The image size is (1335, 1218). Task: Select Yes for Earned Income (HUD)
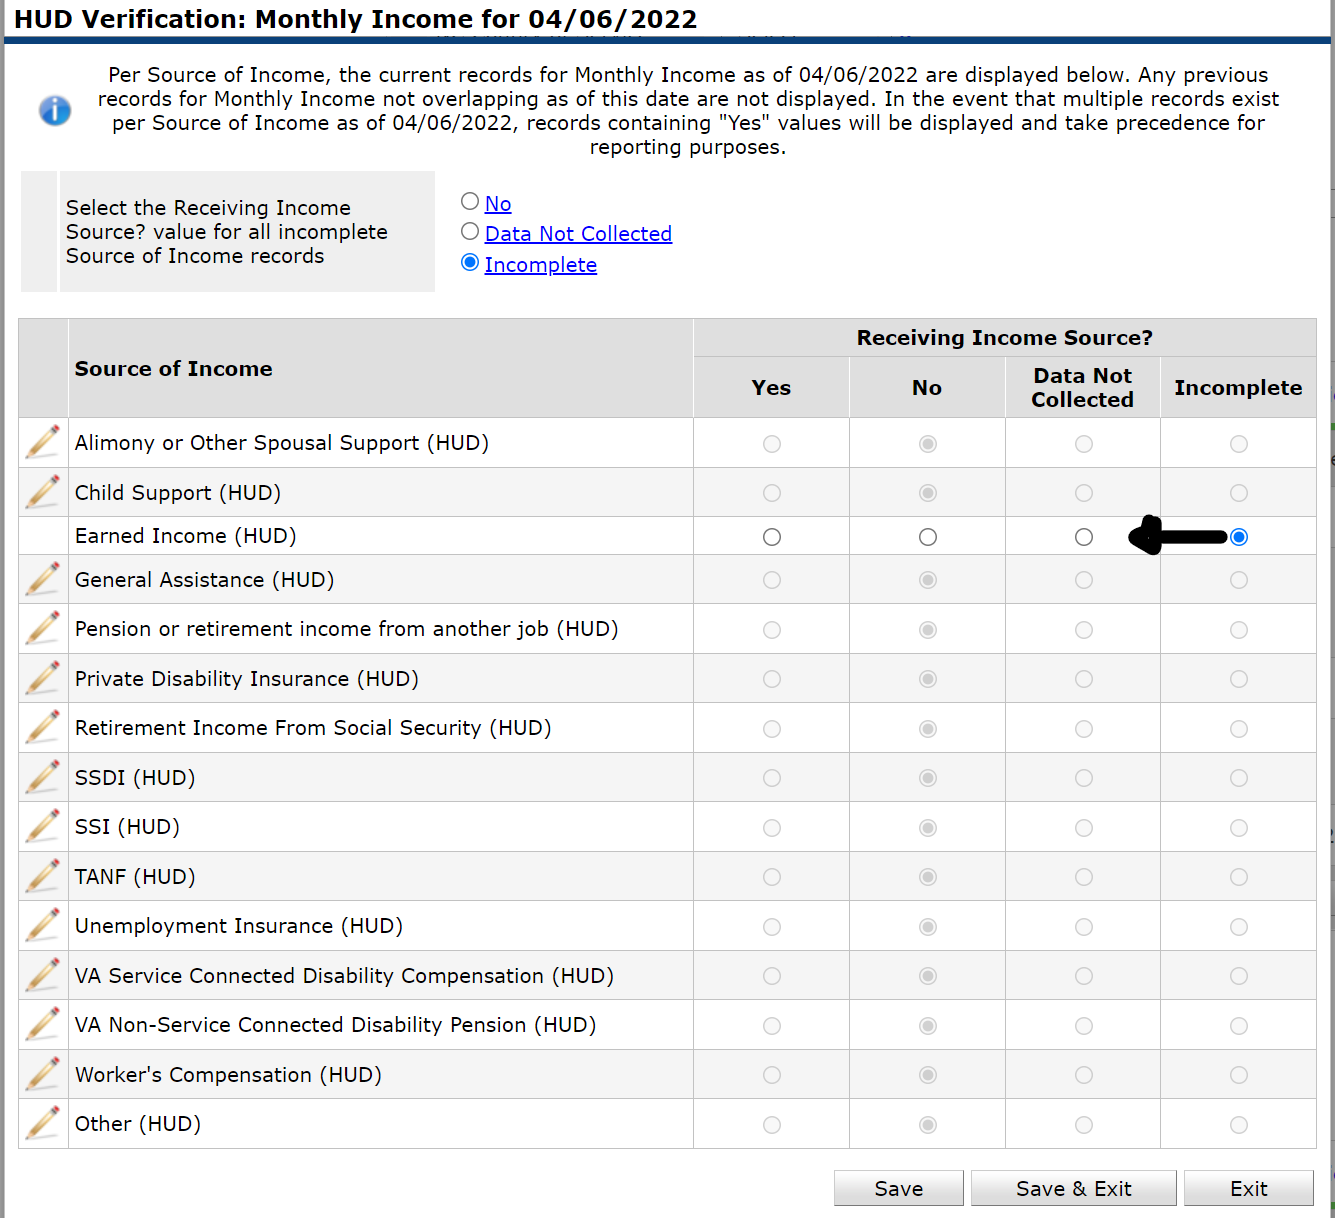[771, 536]
